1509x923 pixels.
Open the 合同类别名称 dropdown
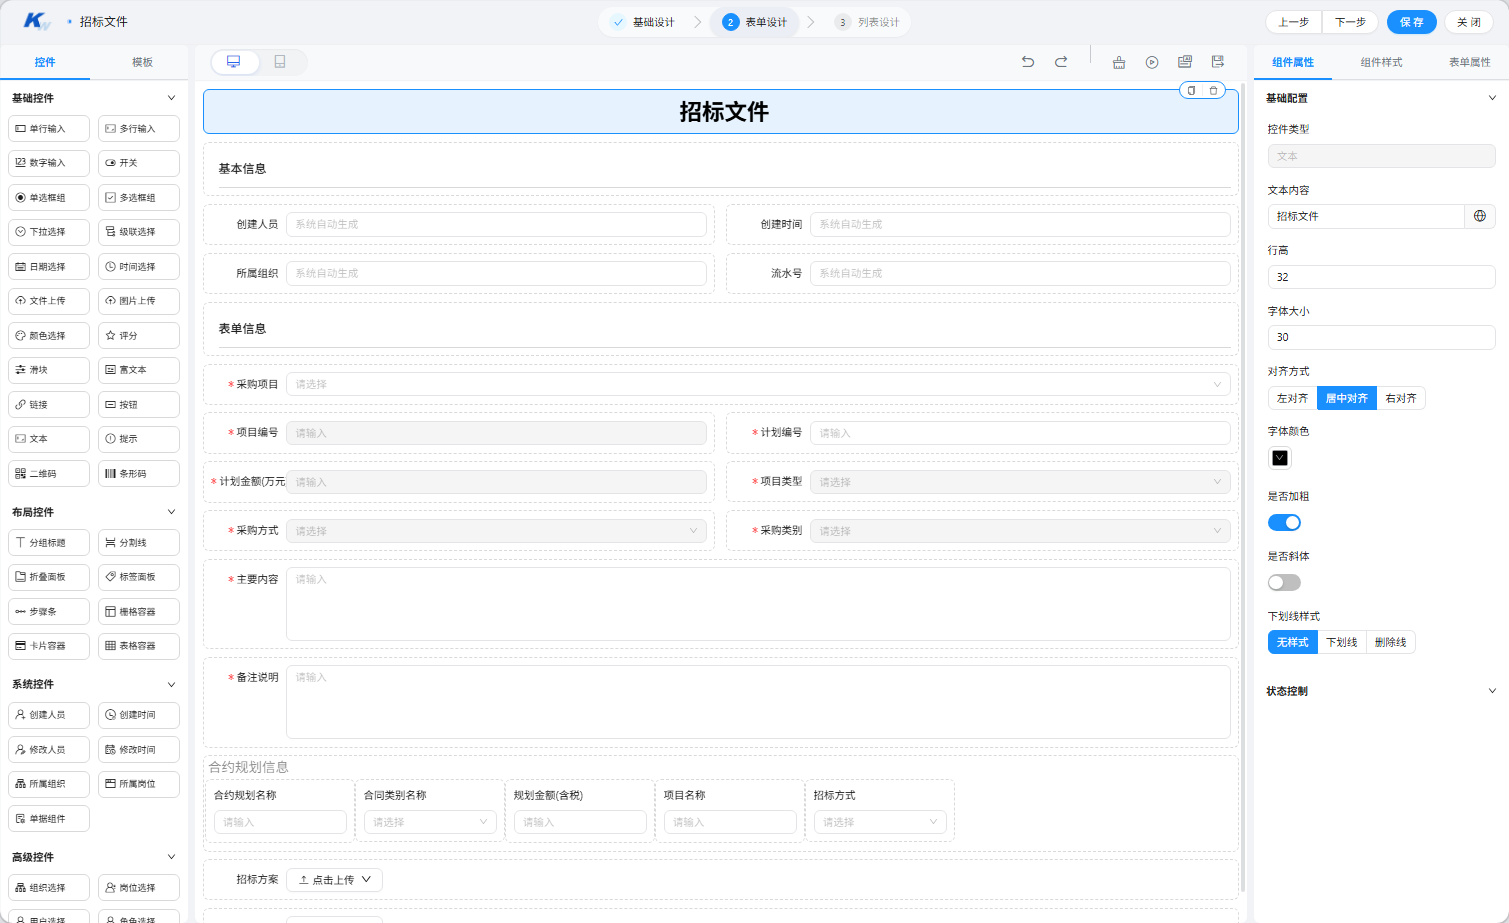point(430,822)
